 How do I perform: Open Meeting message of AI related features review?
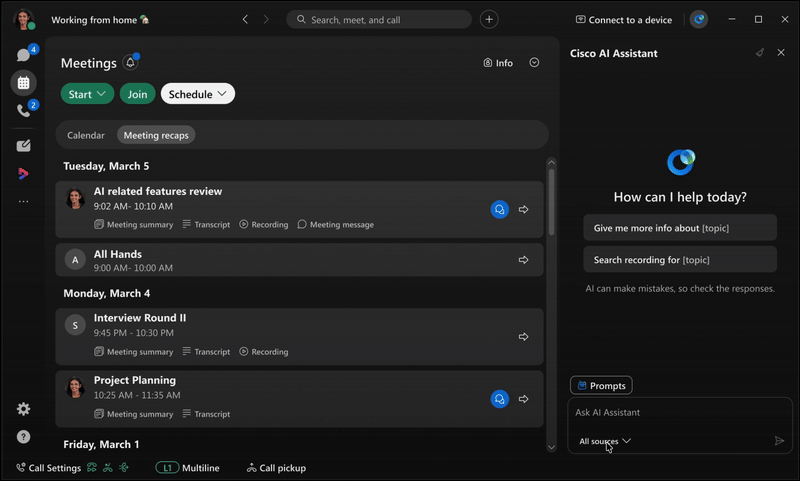click(x=335, y=224)
